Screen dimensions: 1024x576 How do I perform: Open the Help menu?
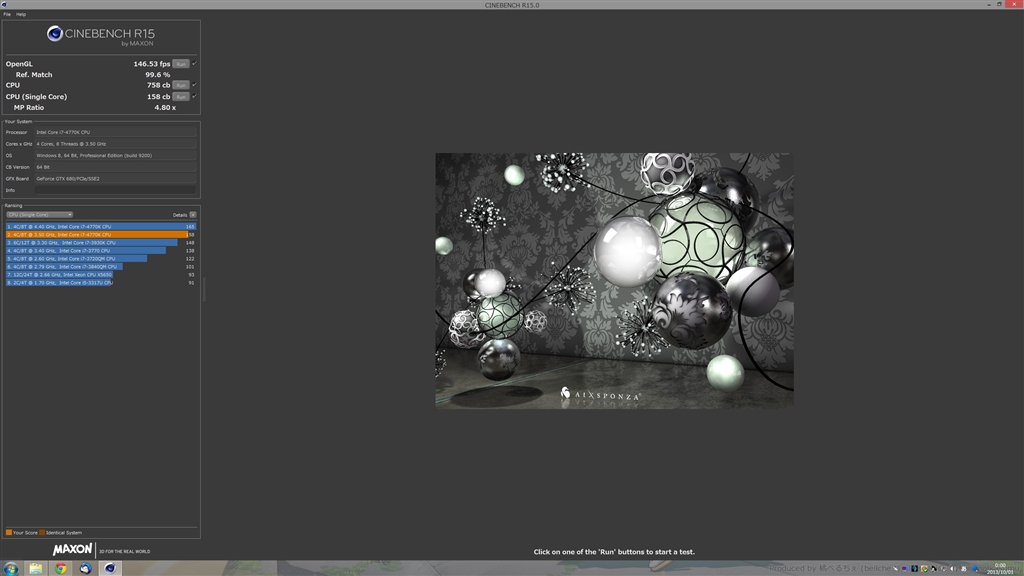(x=21, y=14)
